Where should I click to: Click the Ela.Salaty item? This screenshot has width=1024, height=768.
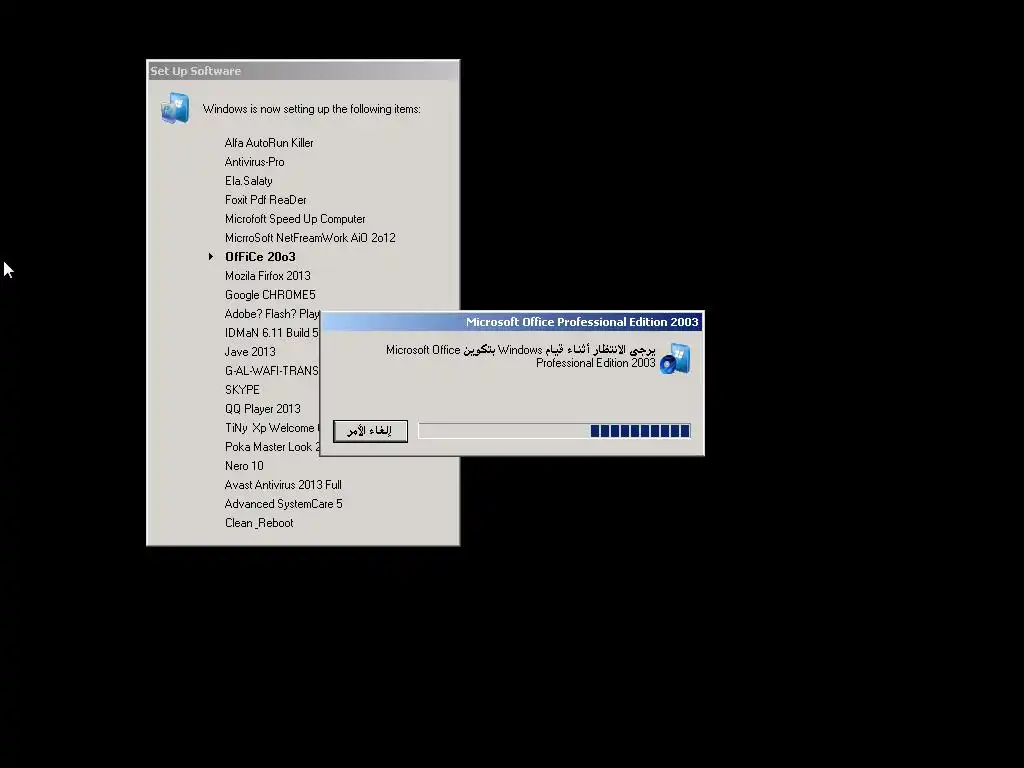[x=249, y=181]
